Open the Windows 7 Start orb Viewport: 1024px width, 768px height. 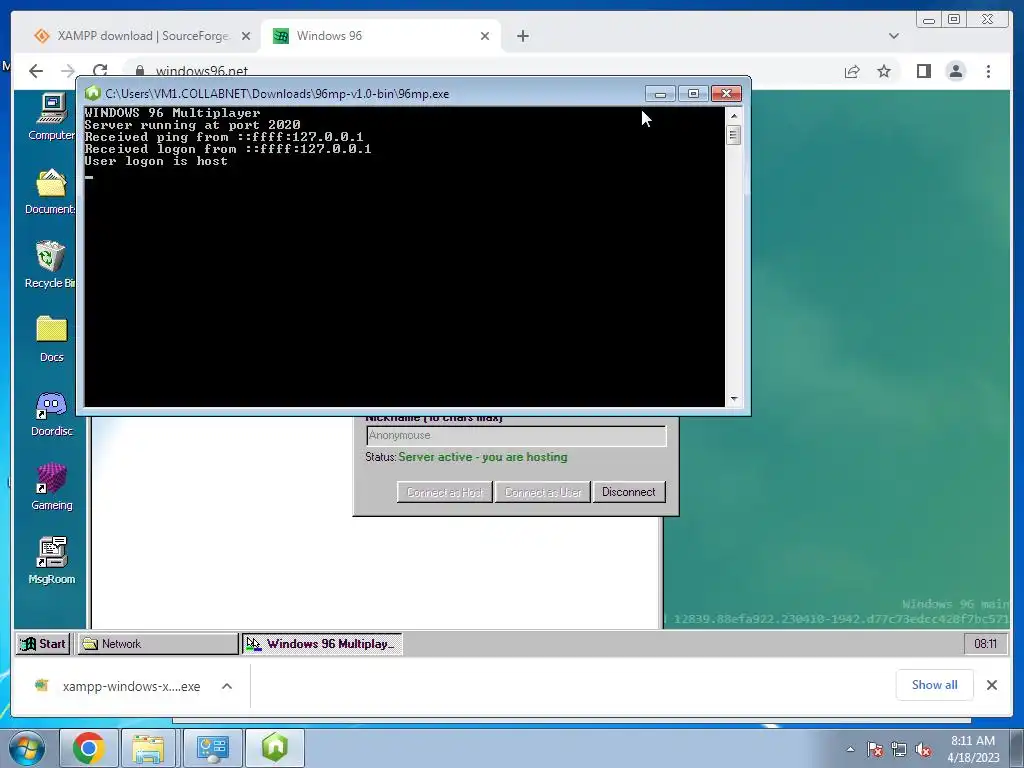[27, 748]
